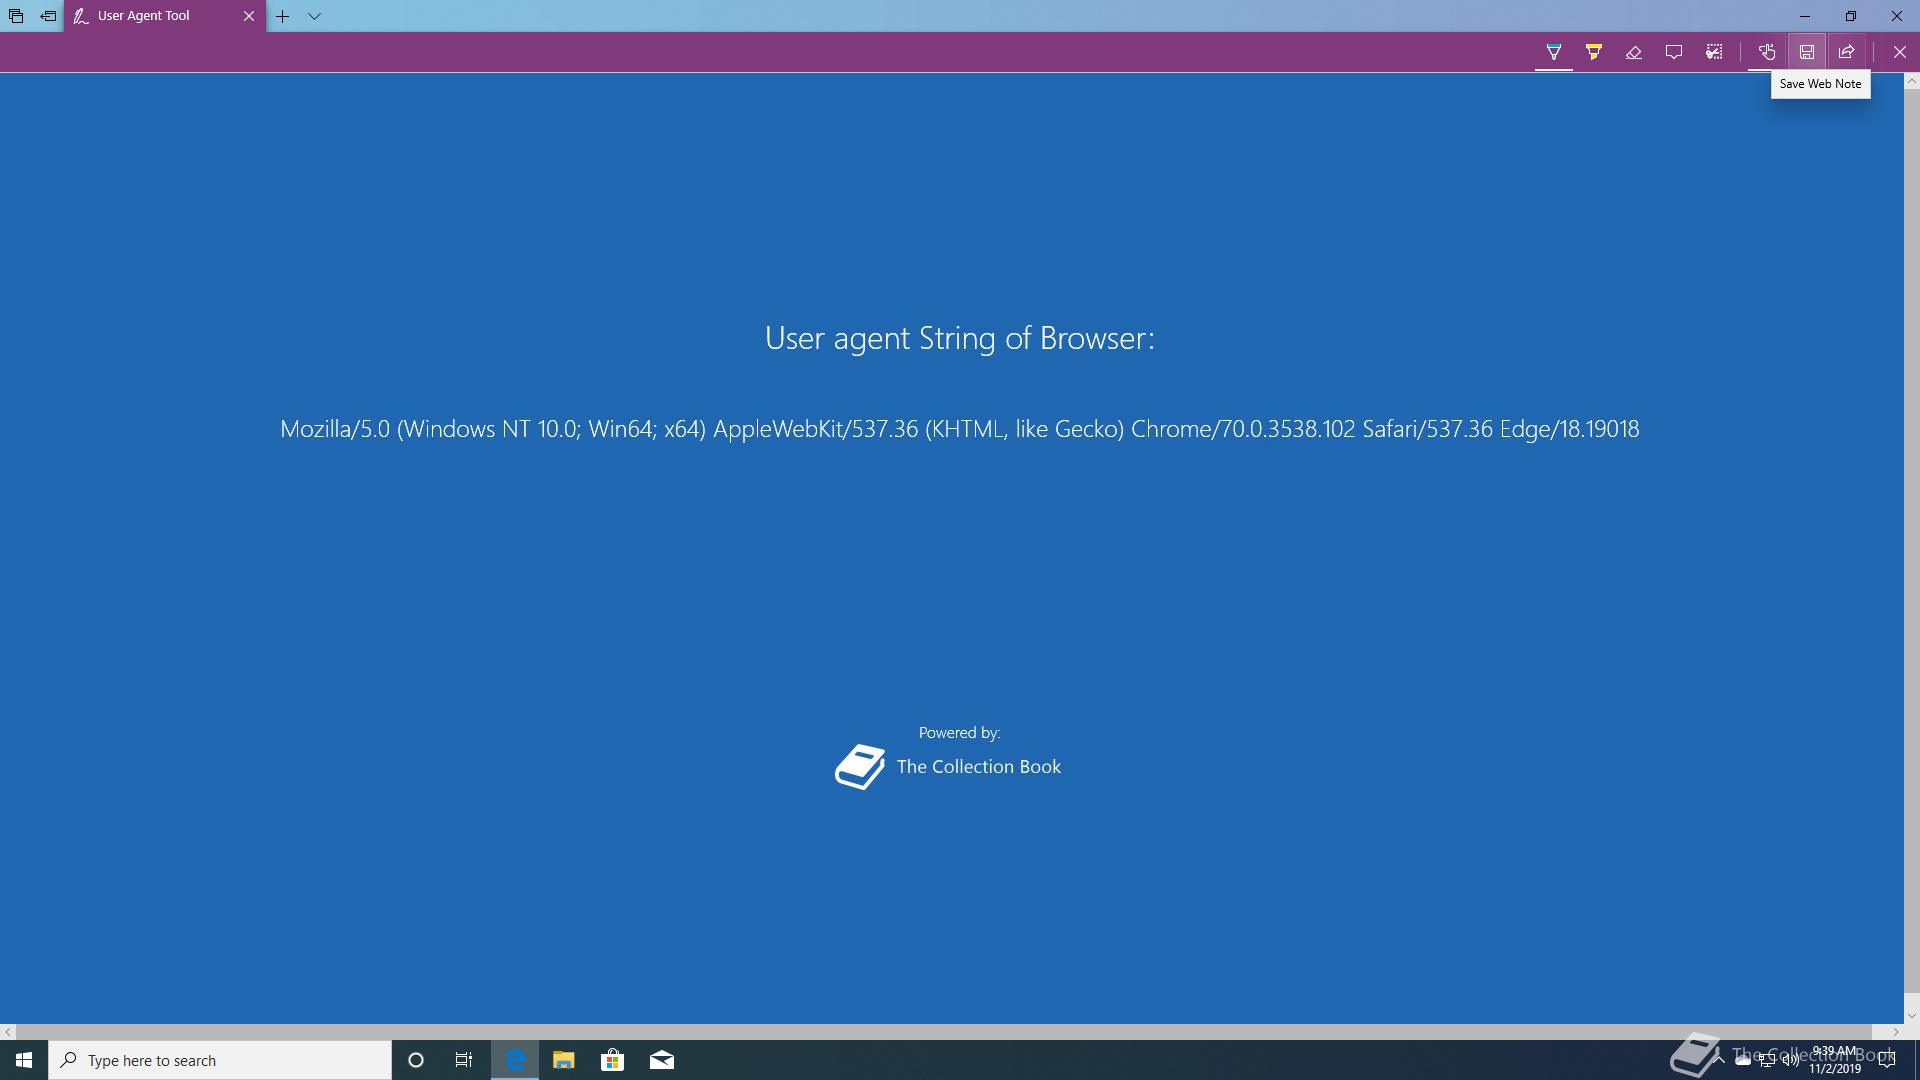Image resolution: width=1920 pixels, height=1080 pixels.
Task: Click the 'Powered by:' label
Action: pyautogui.click(x=959, y=733)
